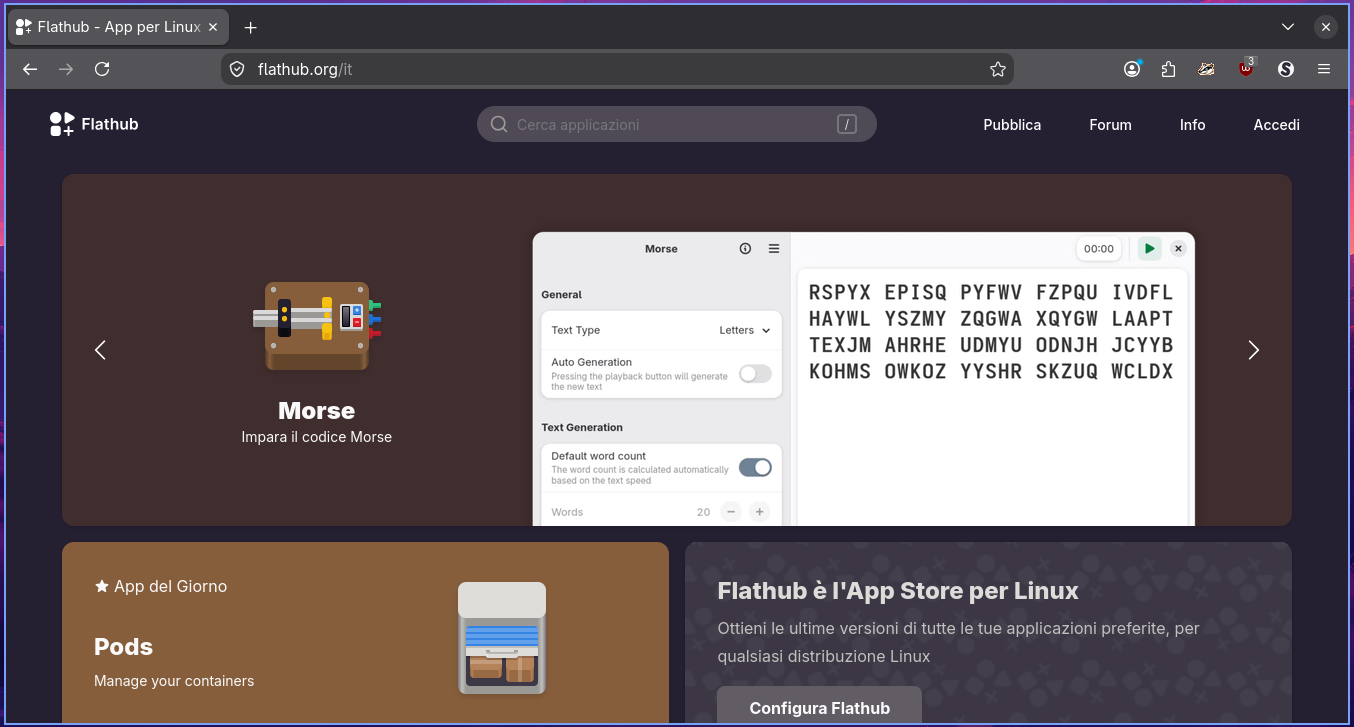
Task: Open the list all tabs chevron
Action: (x=1287, y=27)
